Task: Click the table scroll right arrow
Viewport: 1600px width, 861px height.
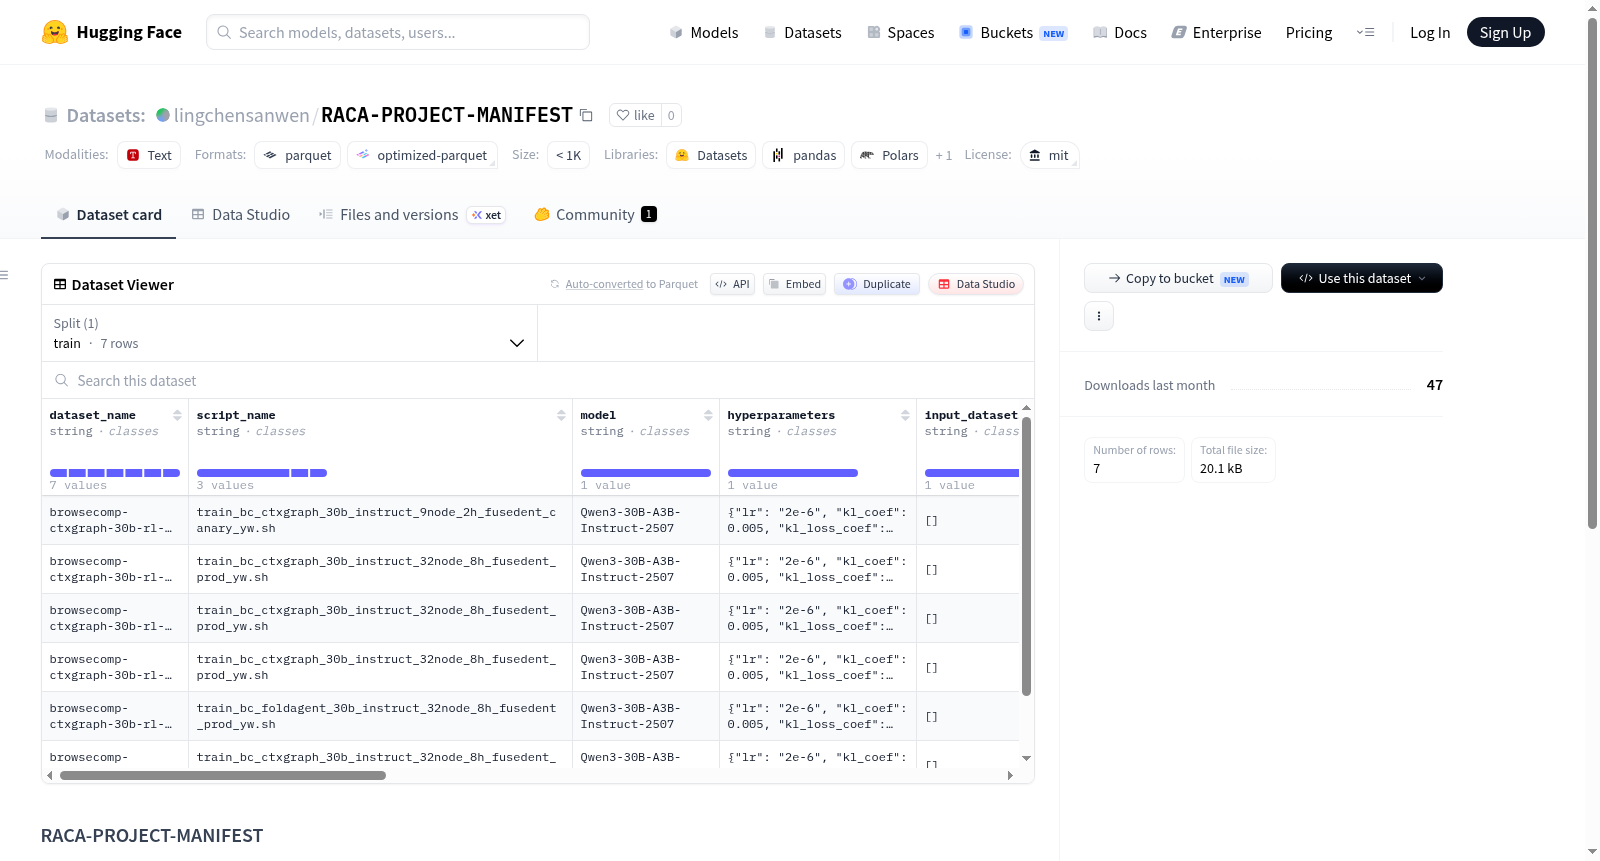Action: point(1010,776)
